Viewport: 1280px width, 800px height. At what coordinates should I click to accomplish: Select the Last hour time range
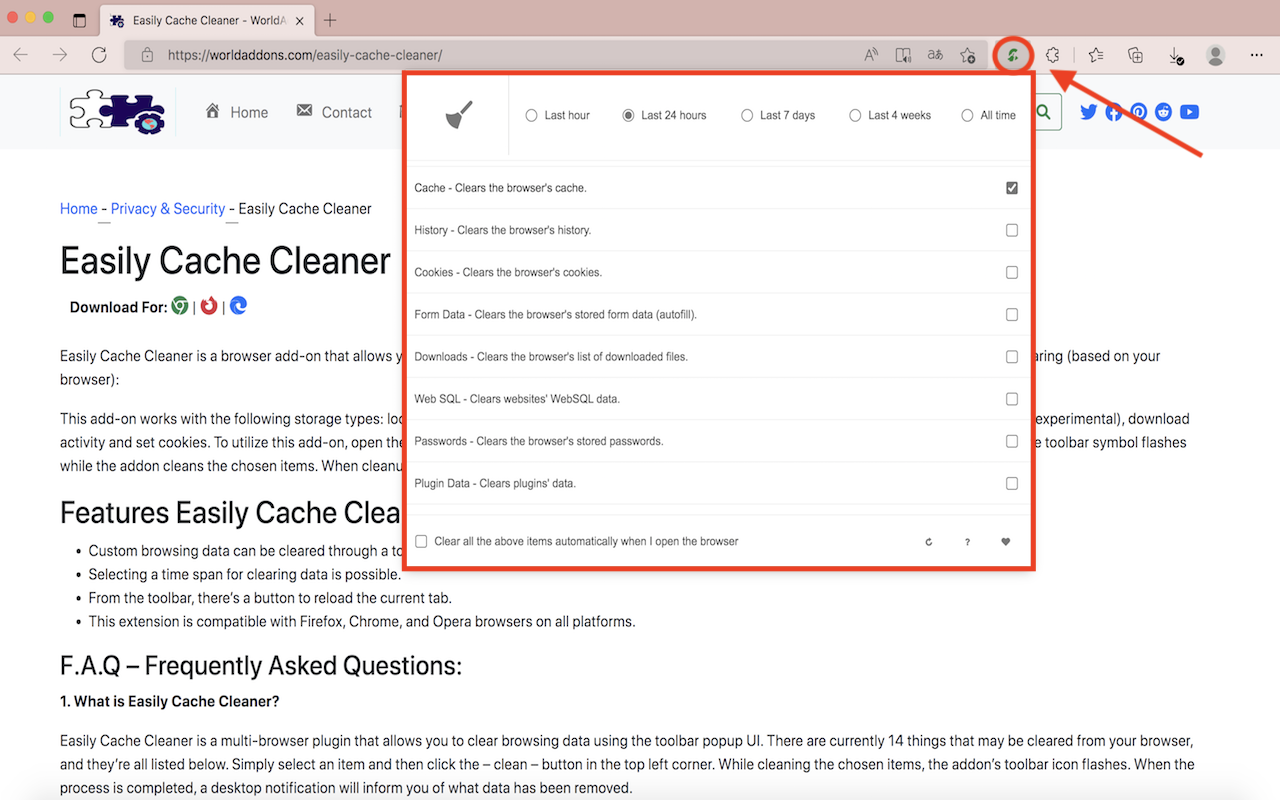(532, 116)
